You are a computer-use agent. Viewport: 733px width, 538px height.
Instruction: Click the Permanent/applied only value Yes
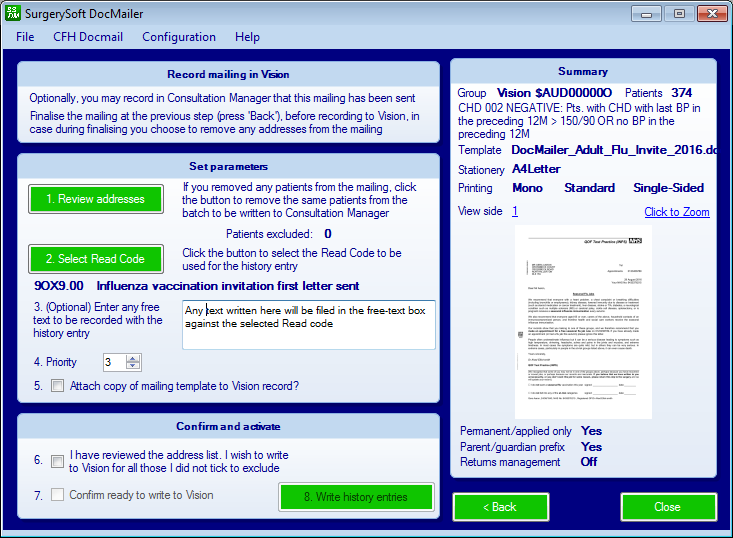tap(591, 431)
